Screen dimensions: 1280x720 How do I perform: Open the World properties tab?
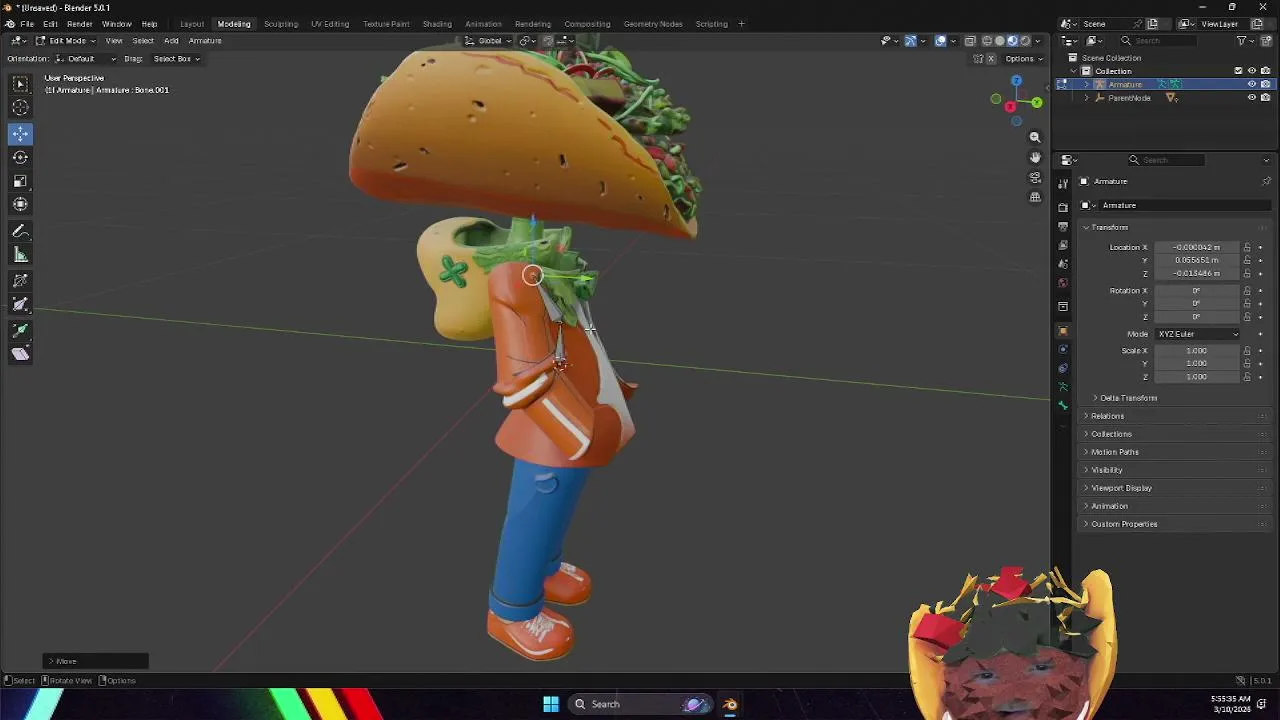(x=1063, y=284)
